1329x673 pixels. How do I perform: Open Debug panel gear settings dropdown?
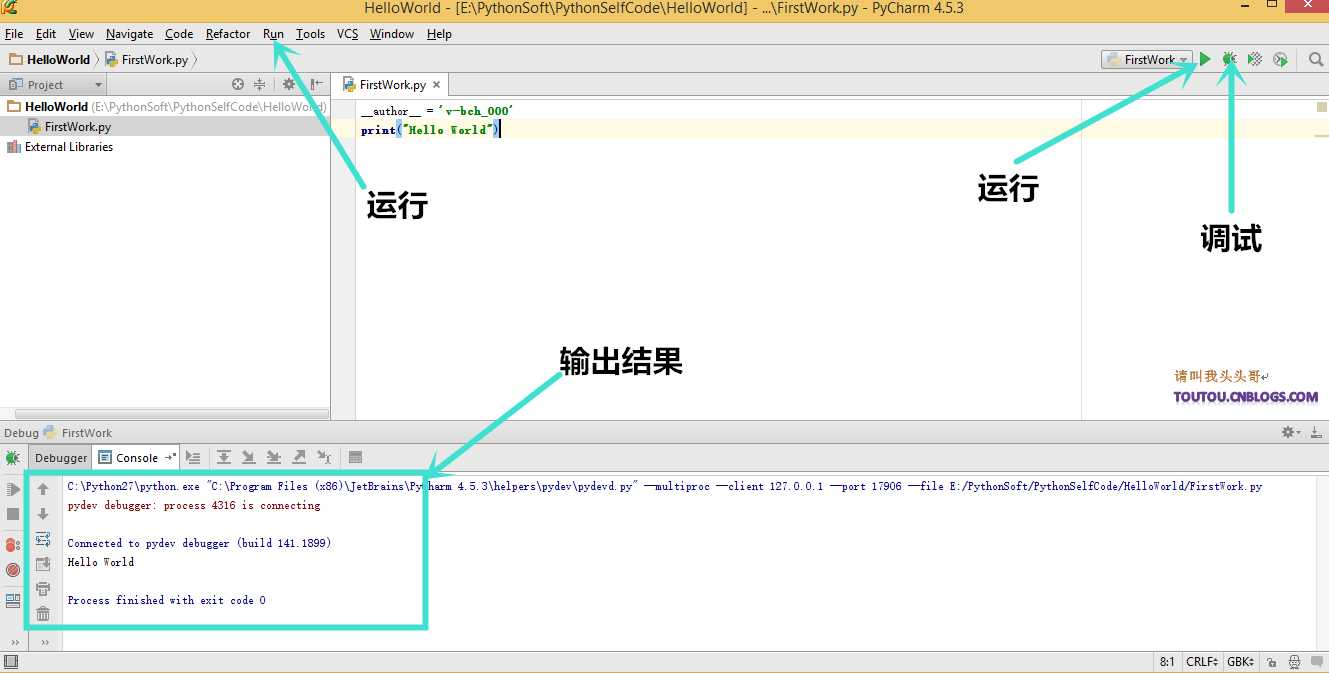[1291, 433]
